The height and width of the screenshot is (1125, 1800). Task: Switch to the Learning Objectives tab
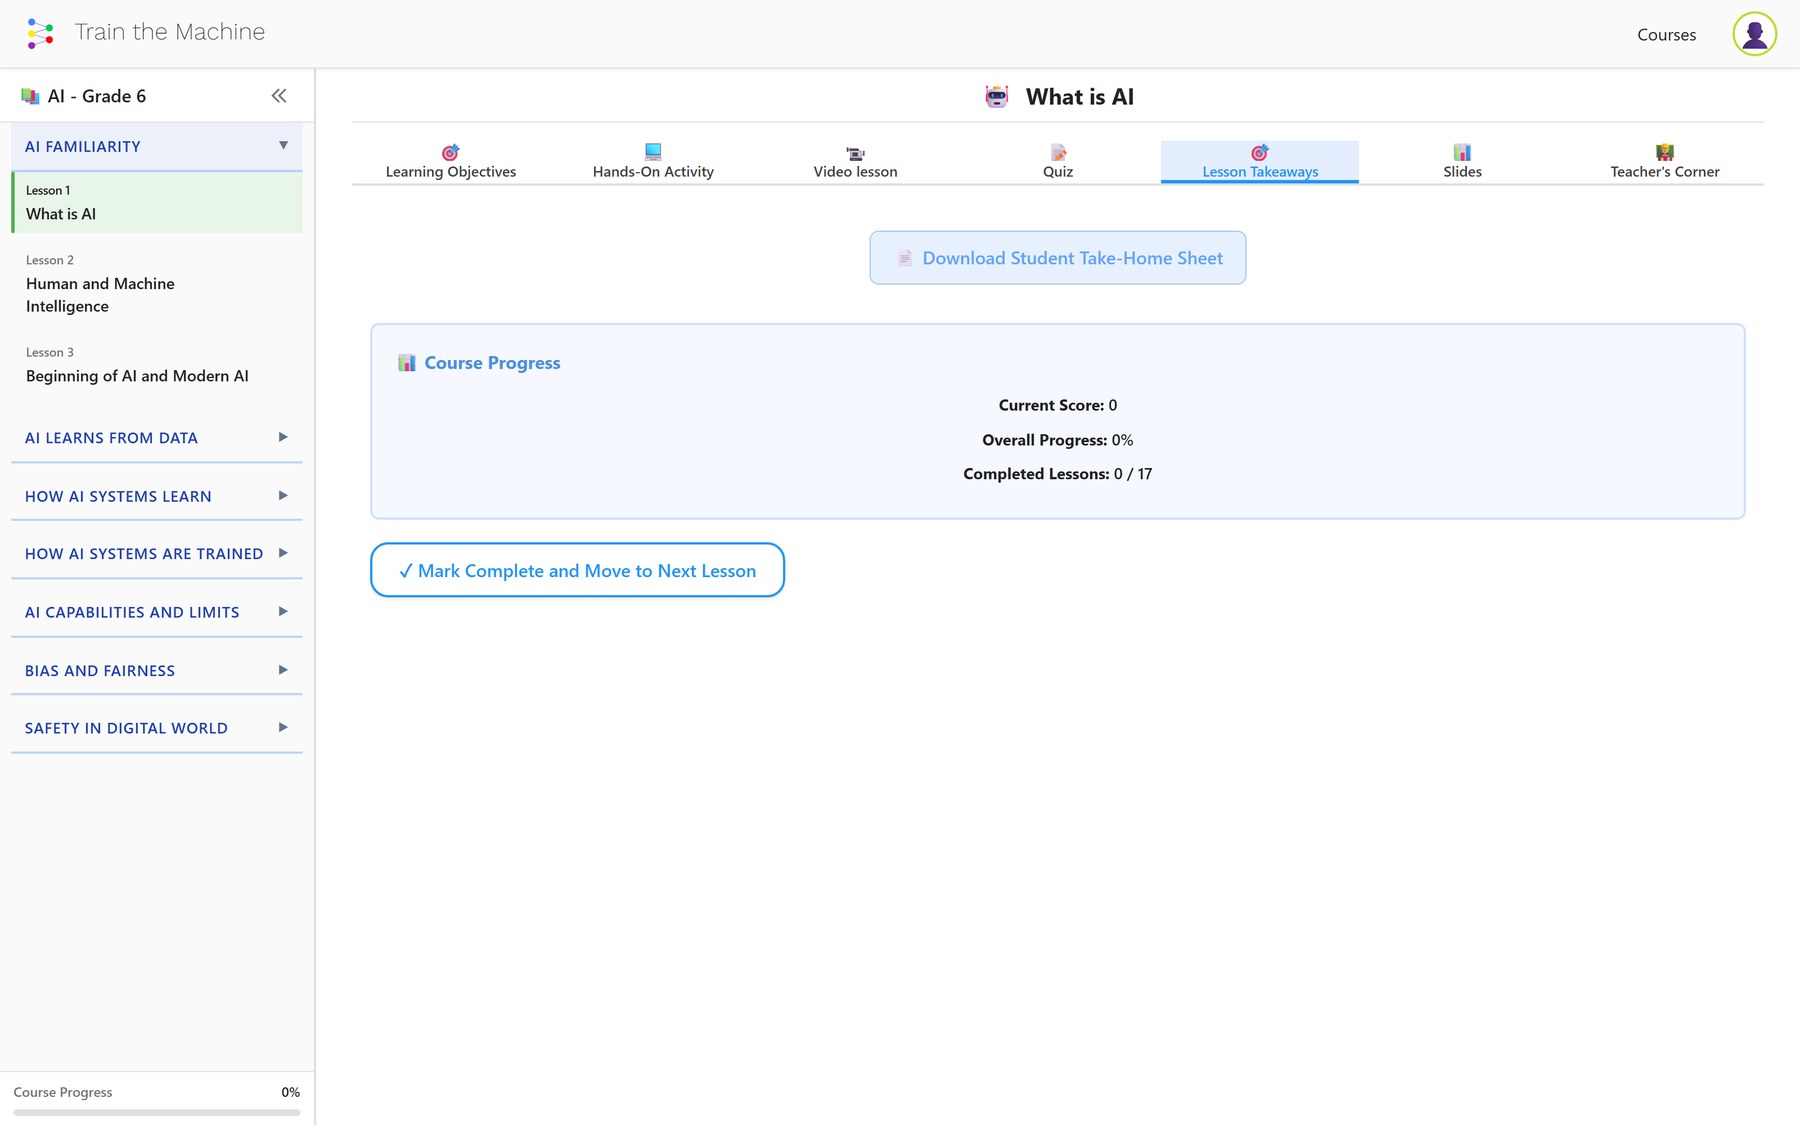click(451, 162)
